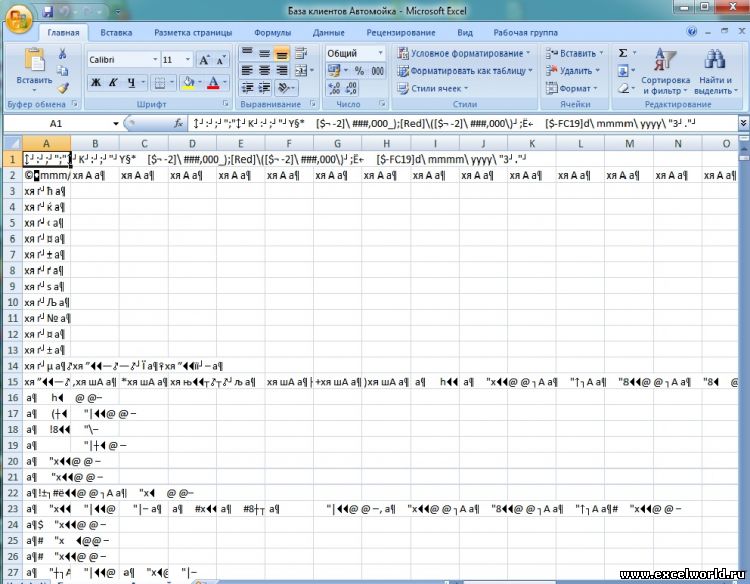Toggle italic formatting К

click(113, 83)
